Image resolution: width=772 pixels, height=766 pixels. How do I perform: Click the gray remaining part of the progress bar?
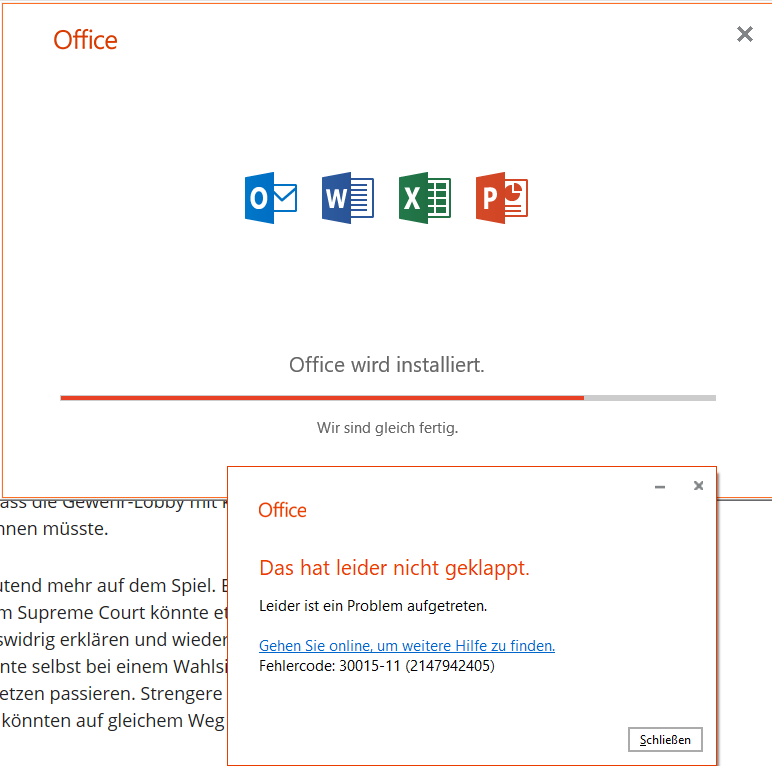650,398
